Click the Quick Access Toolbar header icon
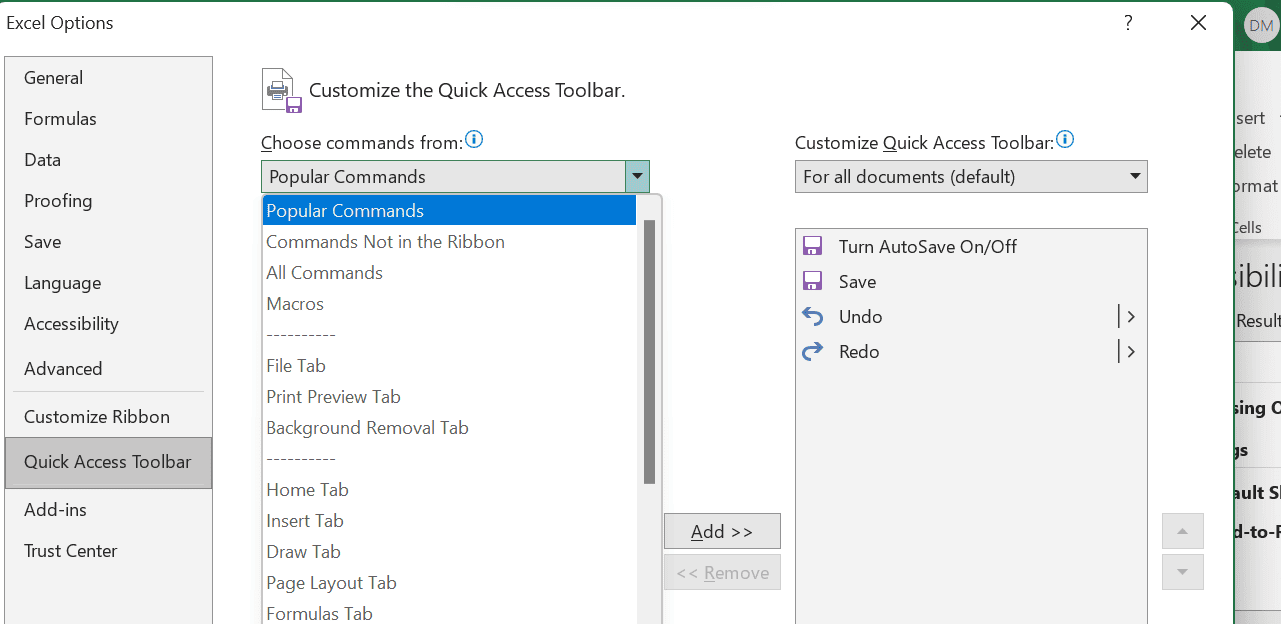This screenshot has height=624, width=1281. click(279, 89)
